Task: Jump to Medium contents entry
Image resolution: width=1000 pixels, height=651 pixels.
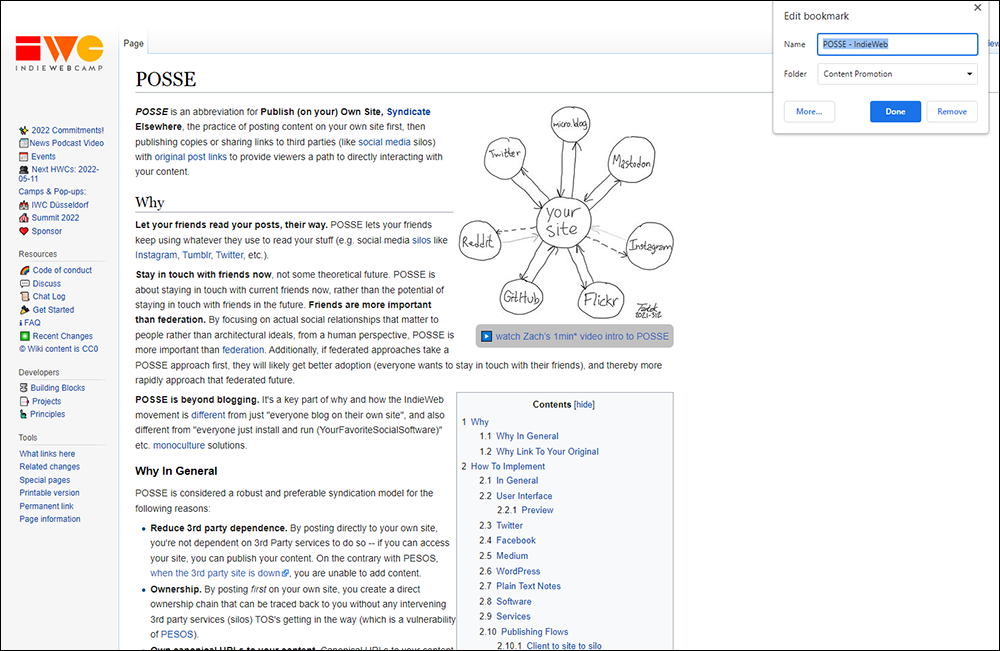Action: pyautogui.click(x=512, y=556)
